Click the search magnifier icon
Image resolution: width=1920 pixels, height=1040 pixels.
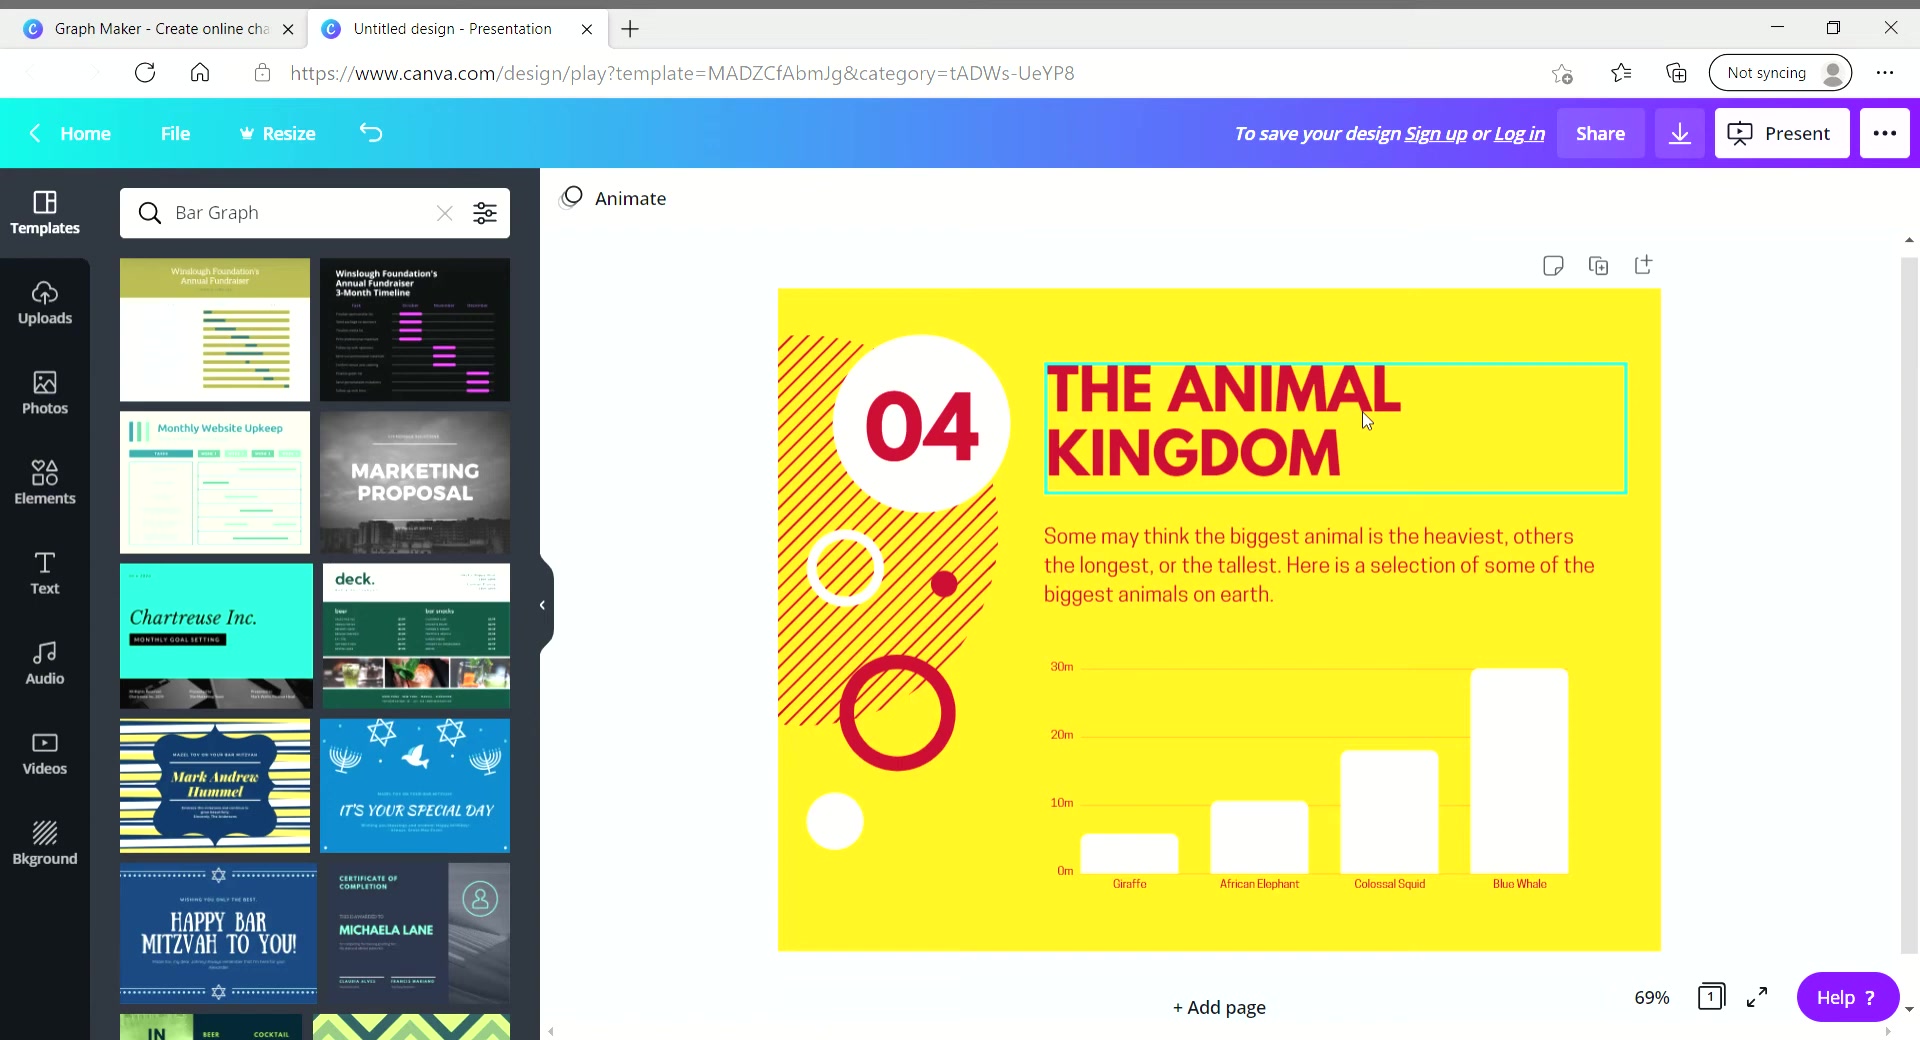150,213
